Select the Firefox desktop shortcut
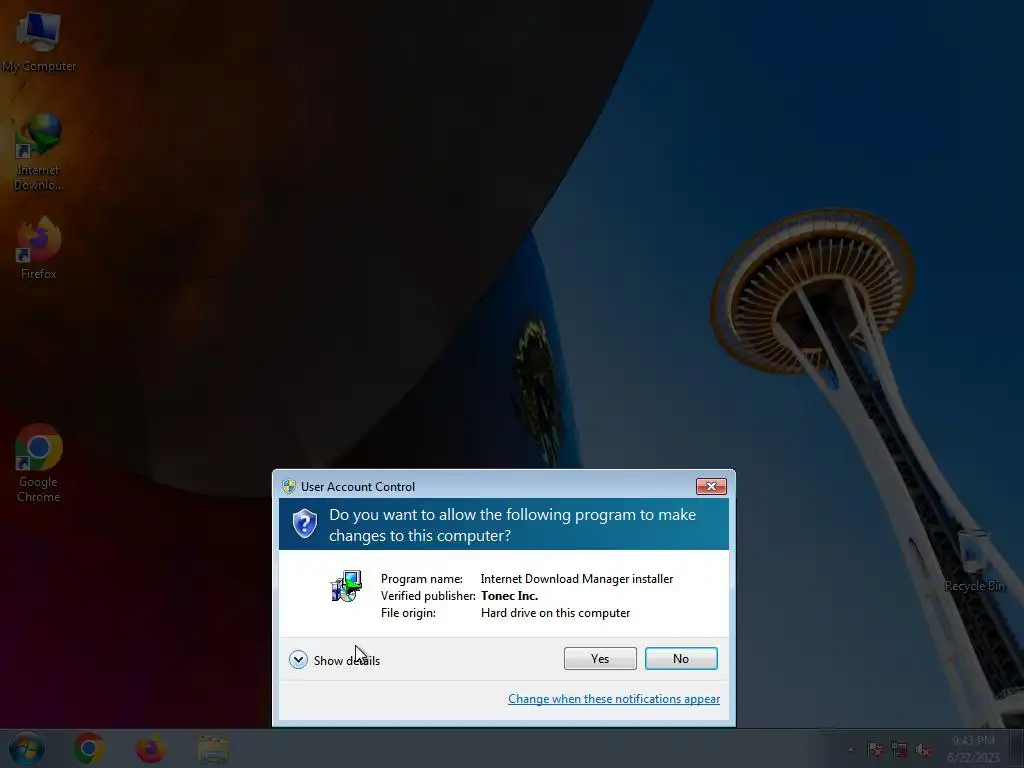Image resolution: width=1024 pixels, height=768 pixels. coord(39,248)
